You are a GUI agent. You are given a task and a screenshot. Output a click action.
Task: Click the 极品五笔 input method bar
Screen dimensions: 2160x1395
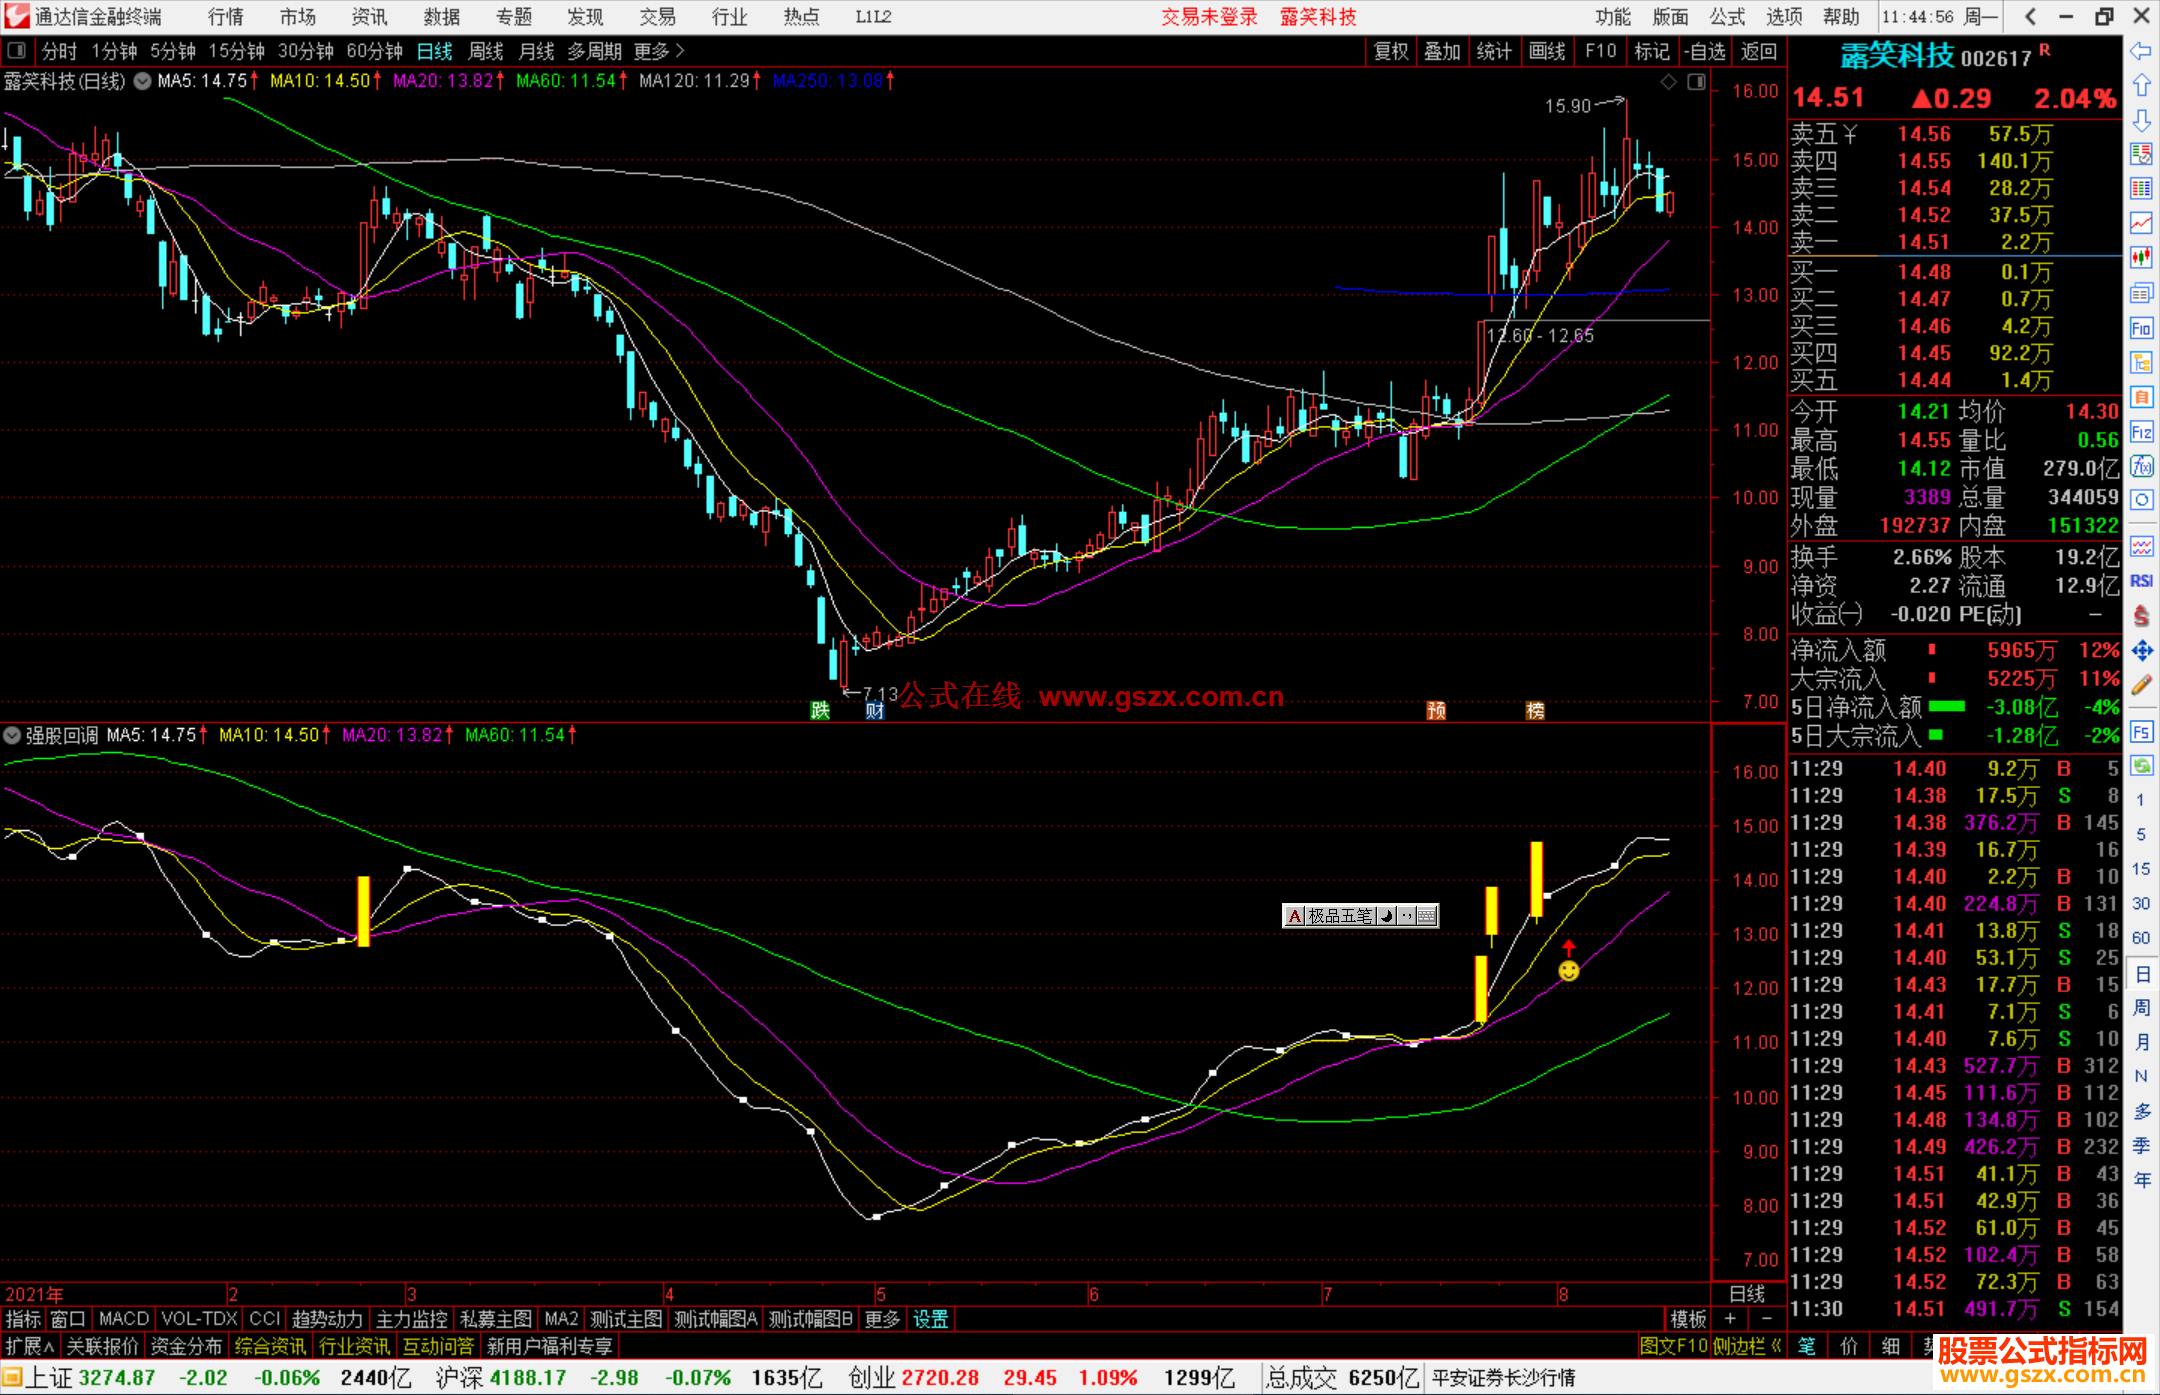1361,916
